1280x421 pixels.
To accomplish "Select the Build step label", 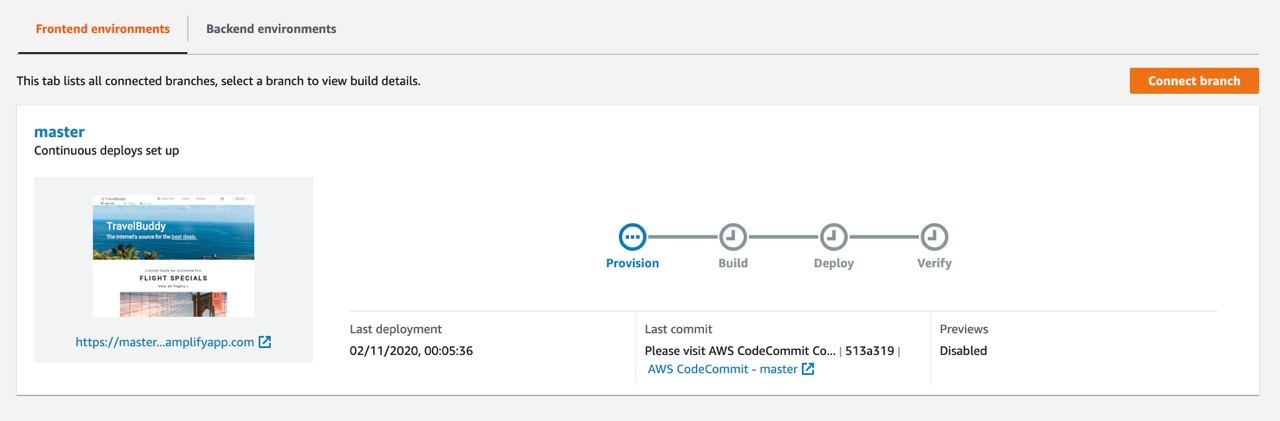I will point(733,263).
